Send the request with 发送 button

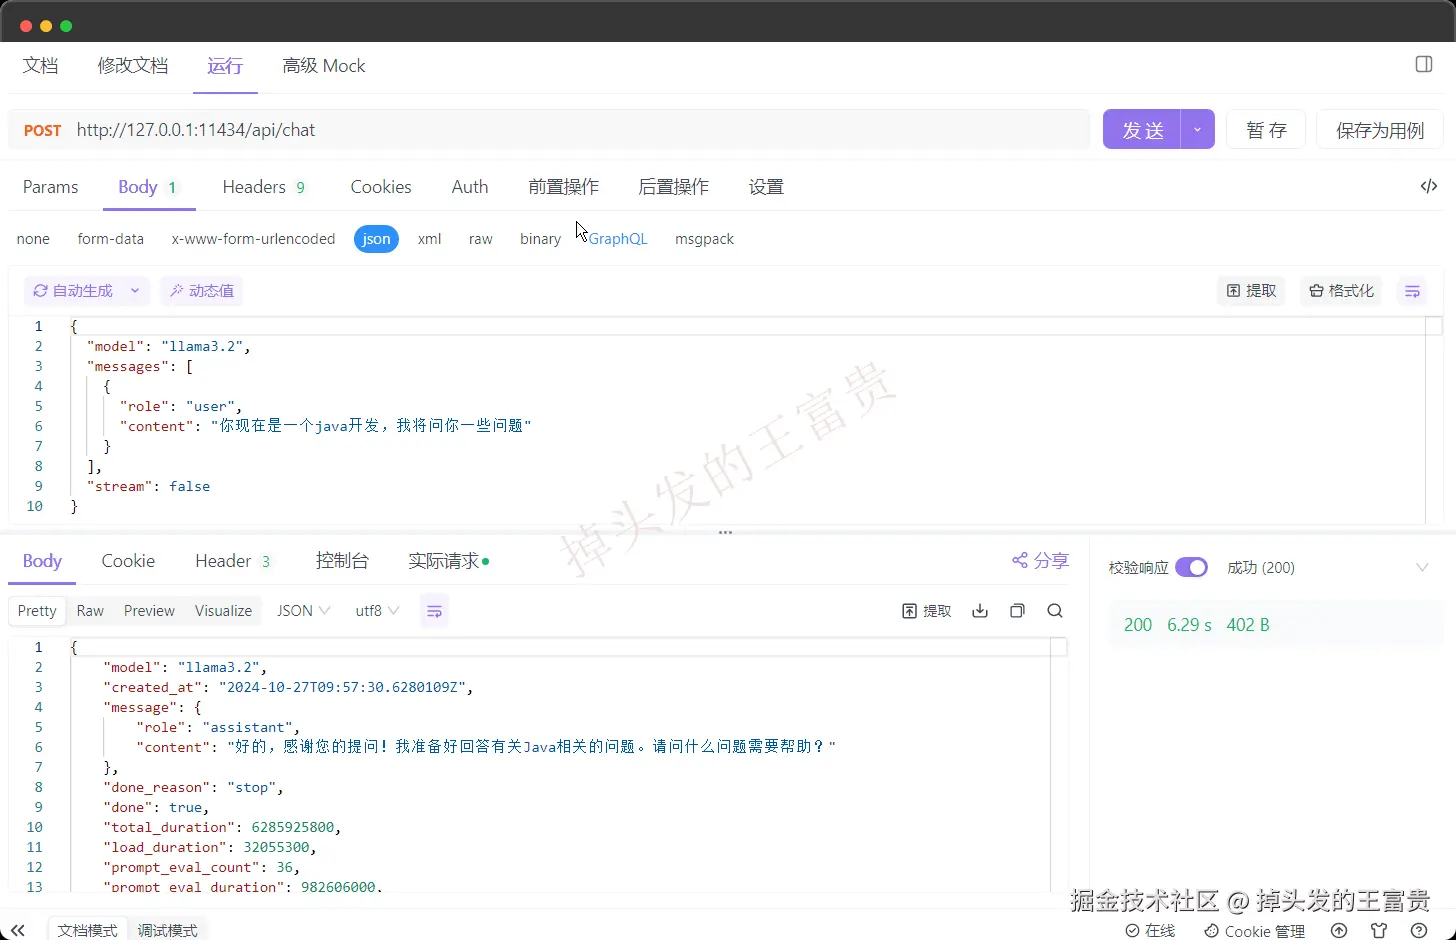[1142, 130]
